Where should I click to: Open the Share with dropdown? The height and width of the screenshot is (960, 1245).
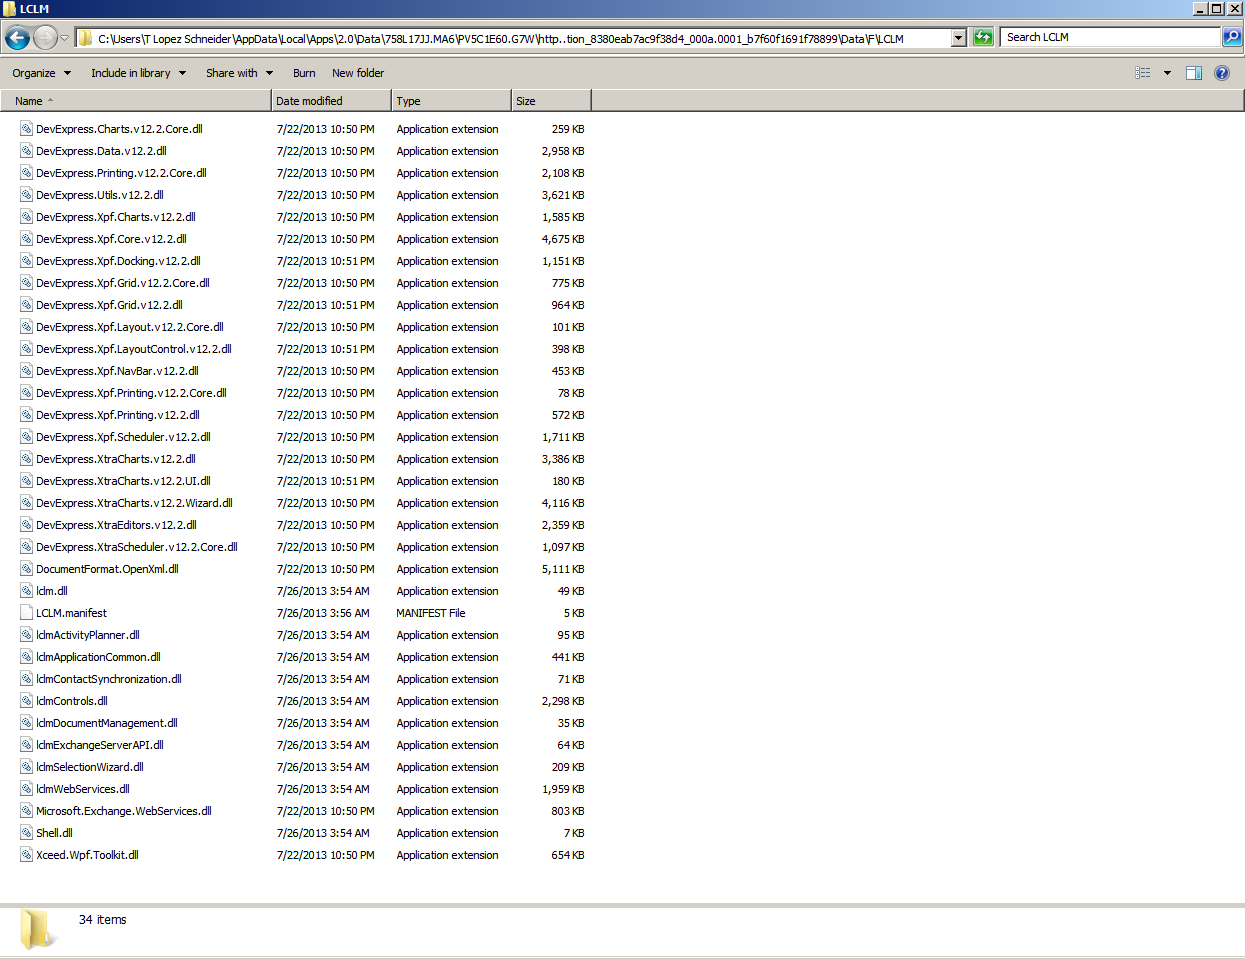239,73
